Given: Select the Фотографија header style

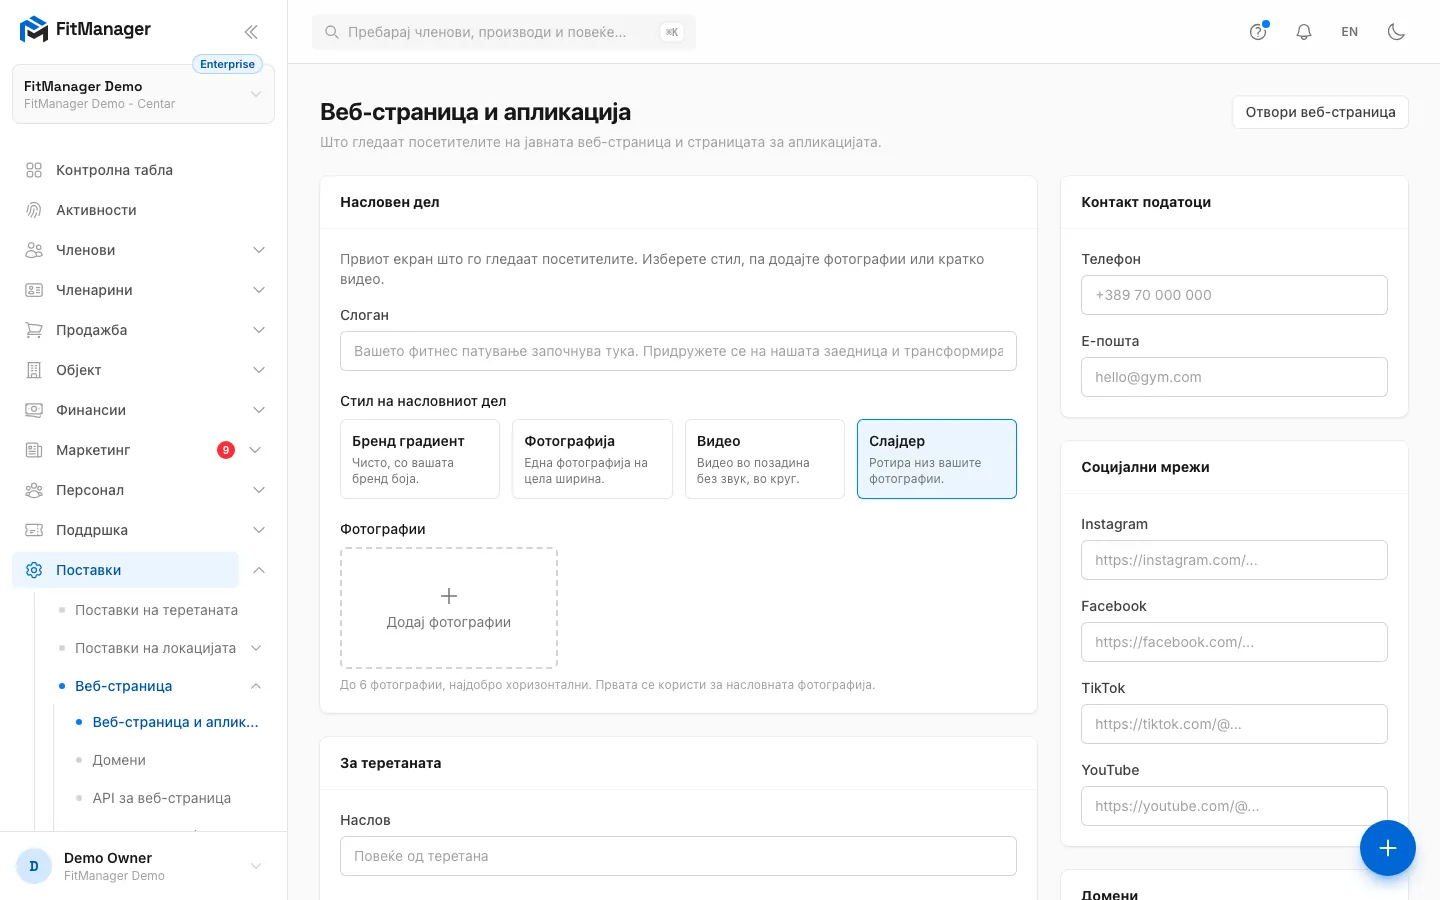Looking at the screenshot, I should pos(592,459).
